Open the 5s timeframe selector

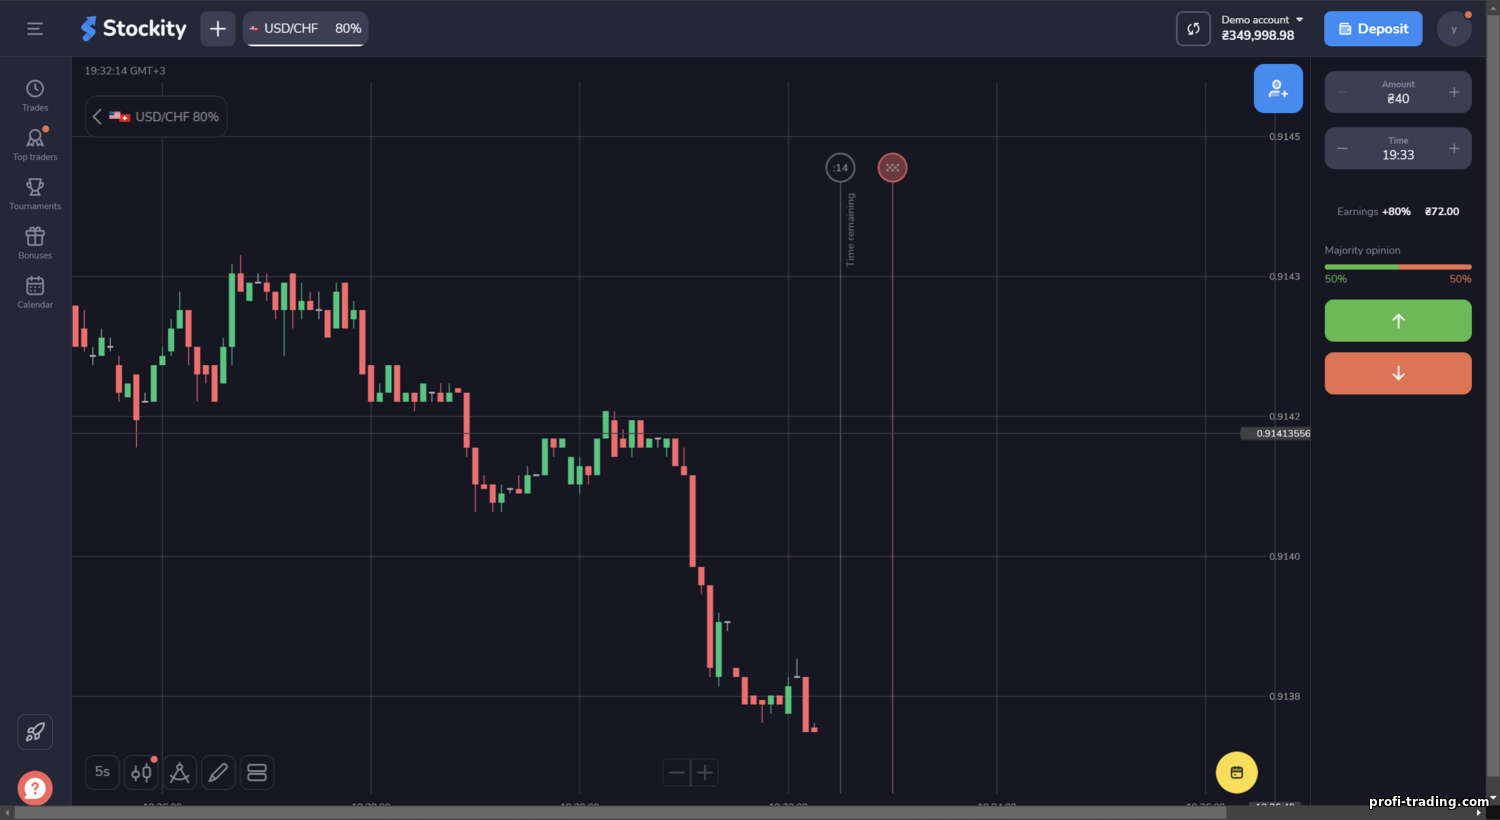click(x=102, y=772)
